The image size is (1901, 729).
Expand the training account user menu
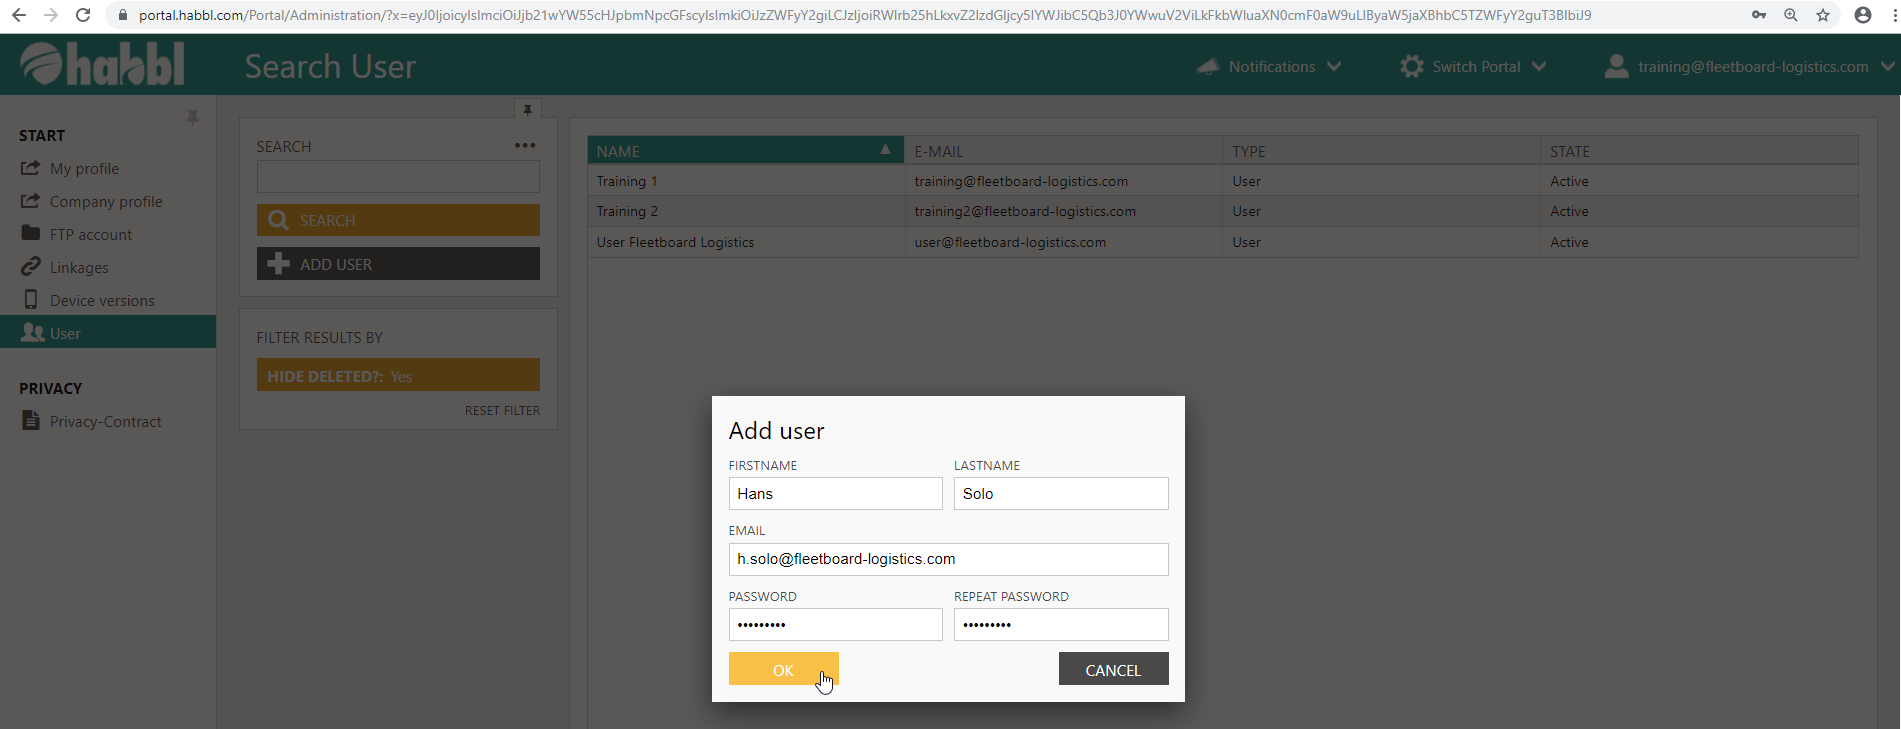[x=1750, y=67]
